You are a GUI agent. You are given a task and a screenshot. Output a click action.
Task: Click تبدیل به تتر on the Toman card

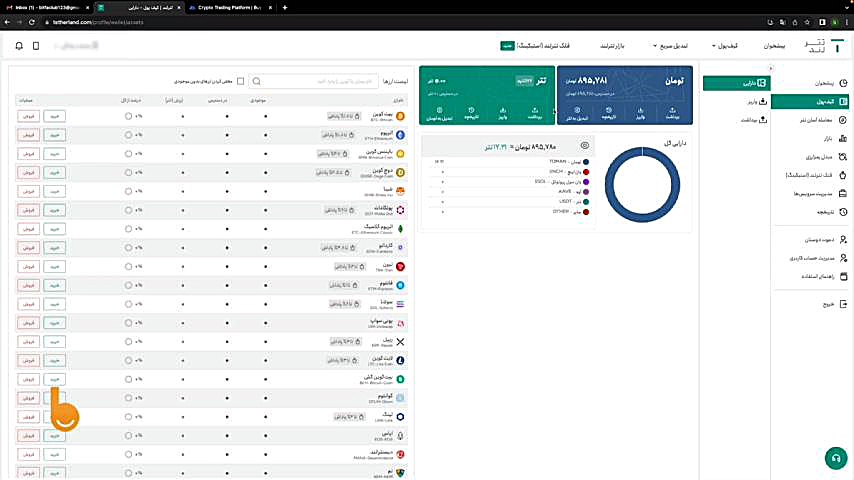[x=577, y=113]
